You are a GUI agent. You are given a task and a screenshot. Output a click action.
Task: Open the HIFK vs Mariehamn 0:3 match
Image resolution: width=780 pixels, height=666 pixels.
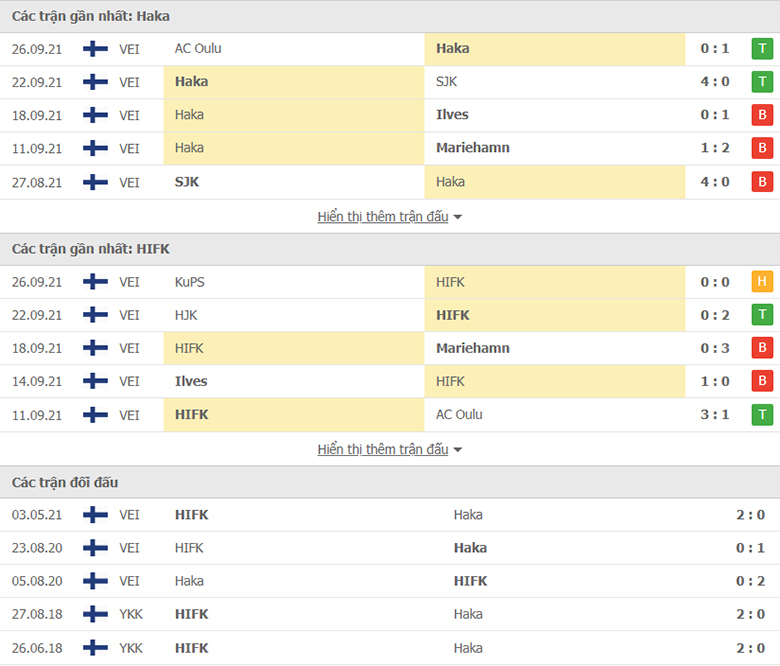(x=390, y=348)
